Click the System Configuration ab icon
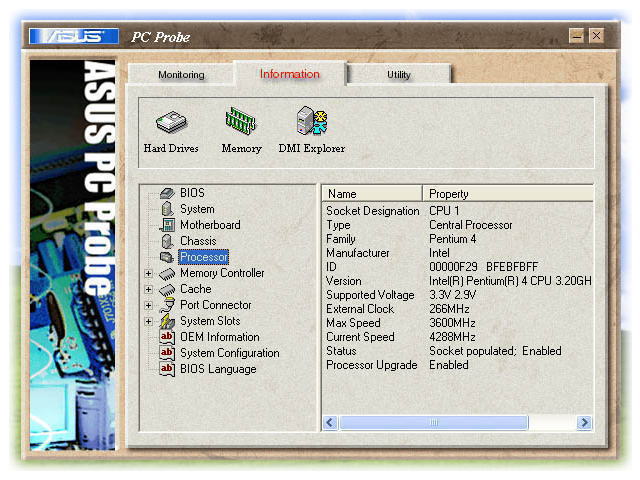This screenshot has height=480, width=640. (167, 353)
